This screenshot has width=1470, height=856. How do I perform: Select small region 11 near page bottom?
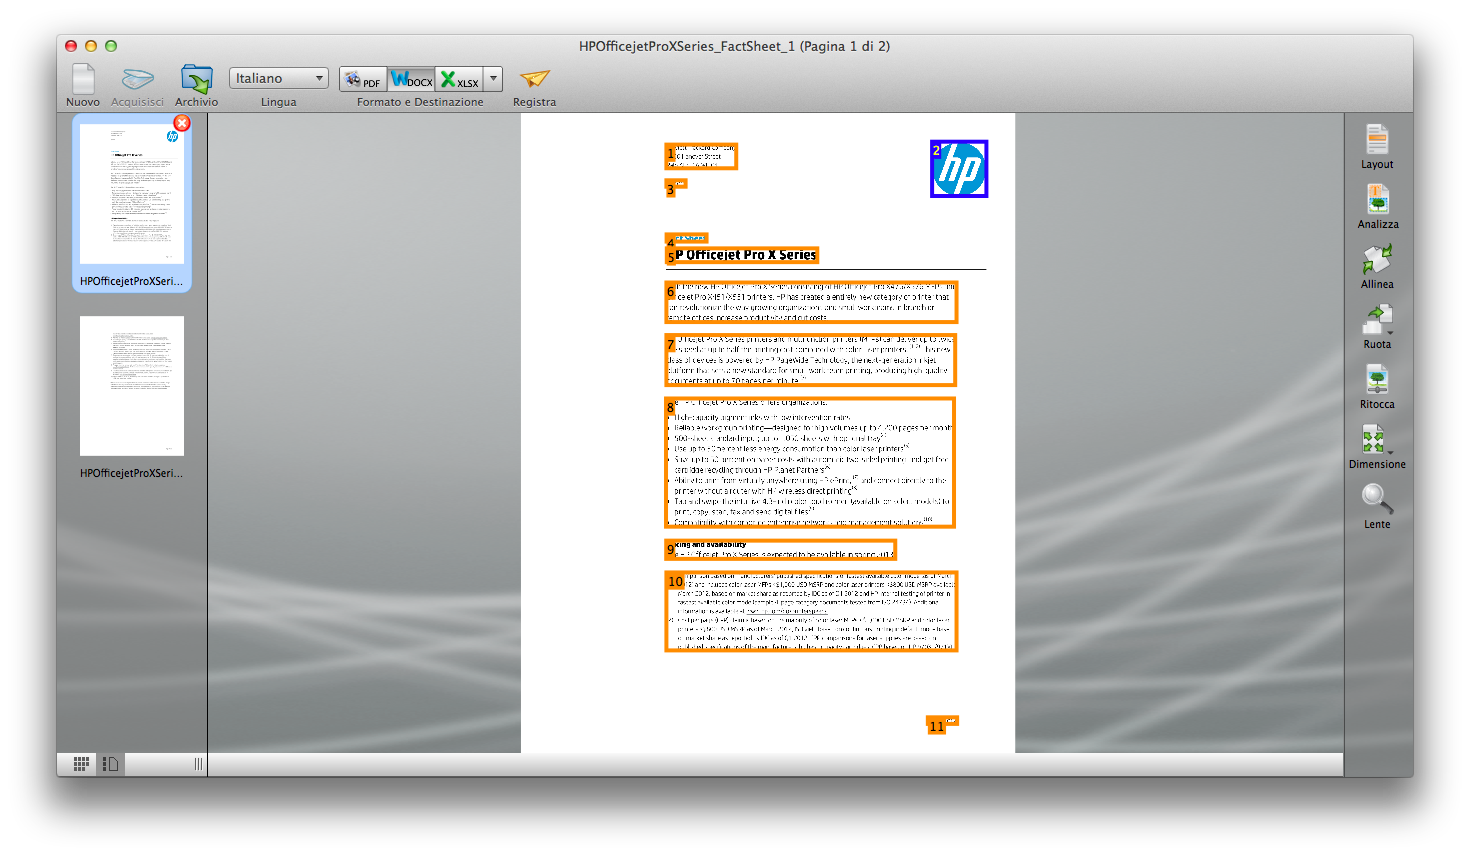click(x=942, y=725)
